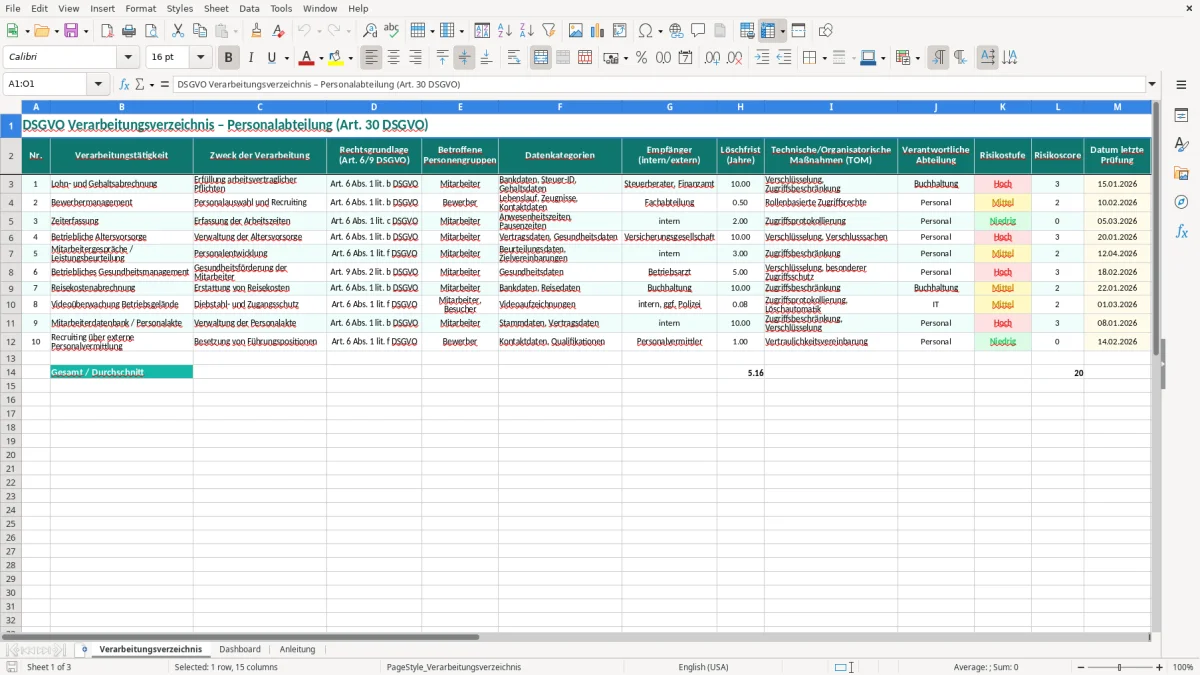This screenshot has width=1200, height=675.
Task: Click the formula input line
Action: click(660, 84)
